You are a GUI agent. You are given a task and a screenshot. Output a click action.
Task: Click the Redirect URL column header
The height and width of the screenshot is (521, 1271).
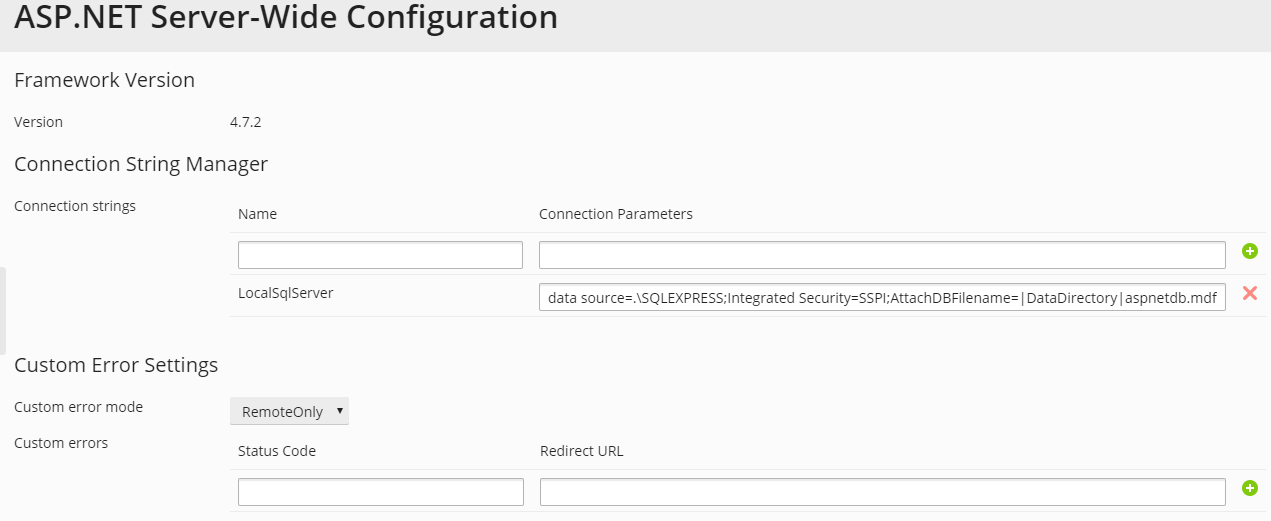click(581, 451)
